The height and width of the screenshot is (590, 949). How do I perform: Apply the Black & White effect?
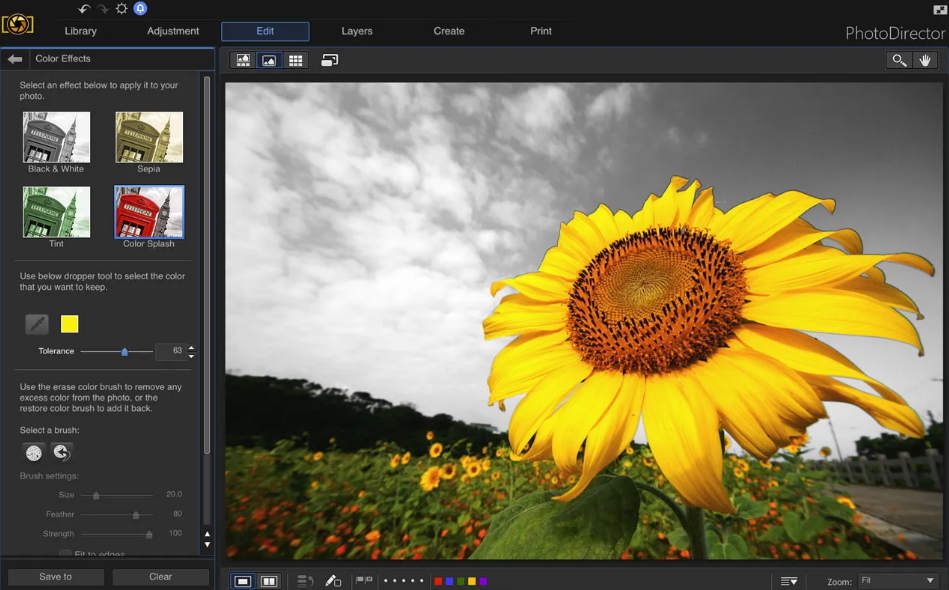click(56, 137)
